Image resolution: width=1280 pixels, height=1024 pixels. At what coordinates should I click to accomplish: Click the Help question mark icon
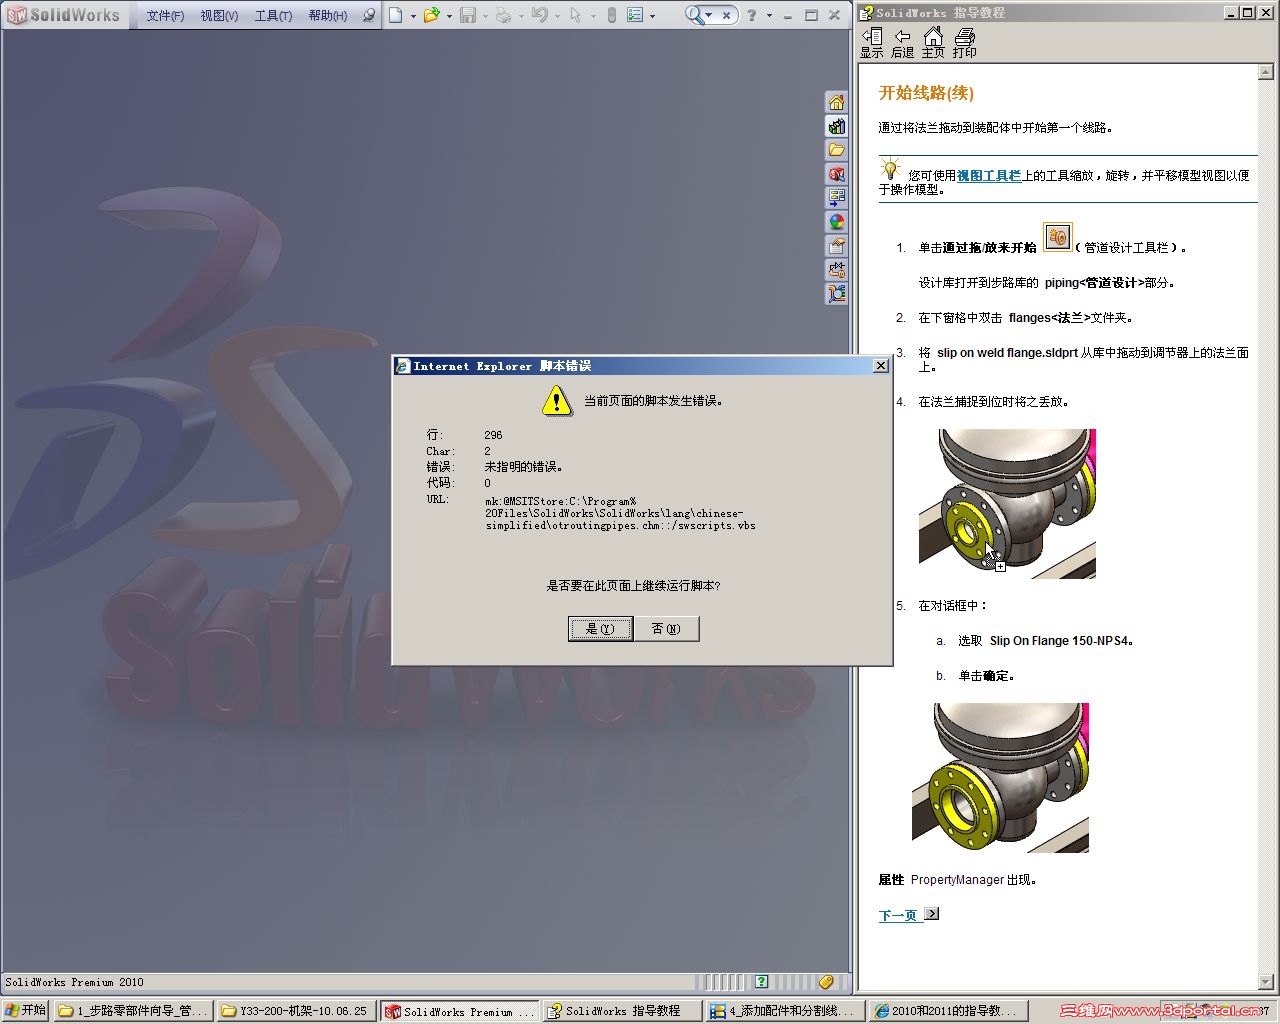(x=752, y=15)
